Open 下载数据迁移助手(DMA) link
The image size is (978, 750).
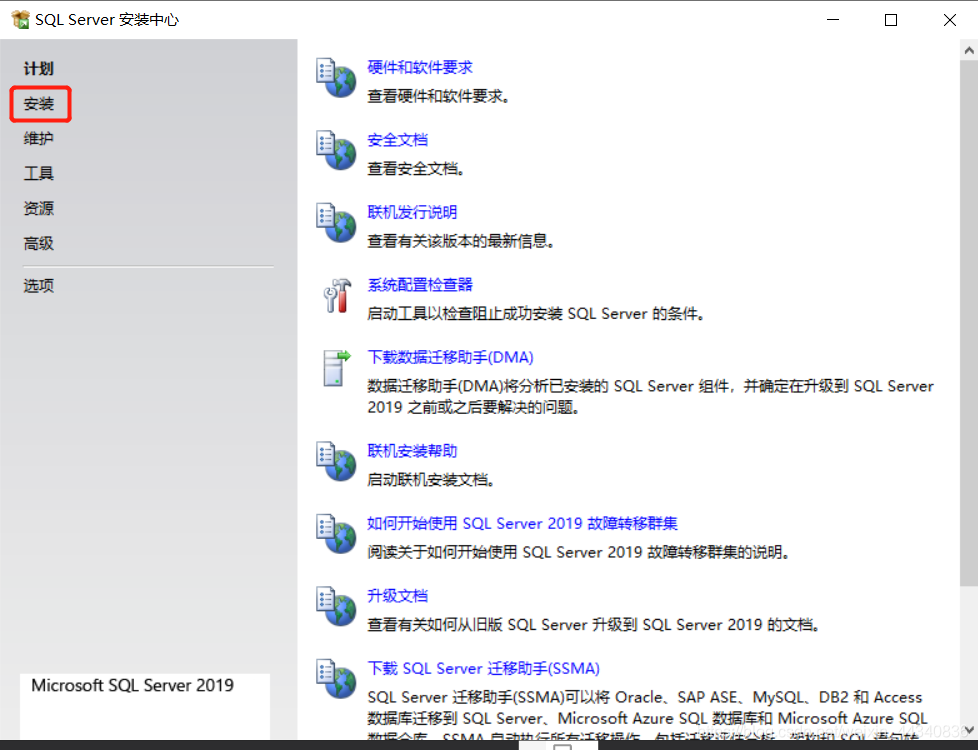coord(450,357)
